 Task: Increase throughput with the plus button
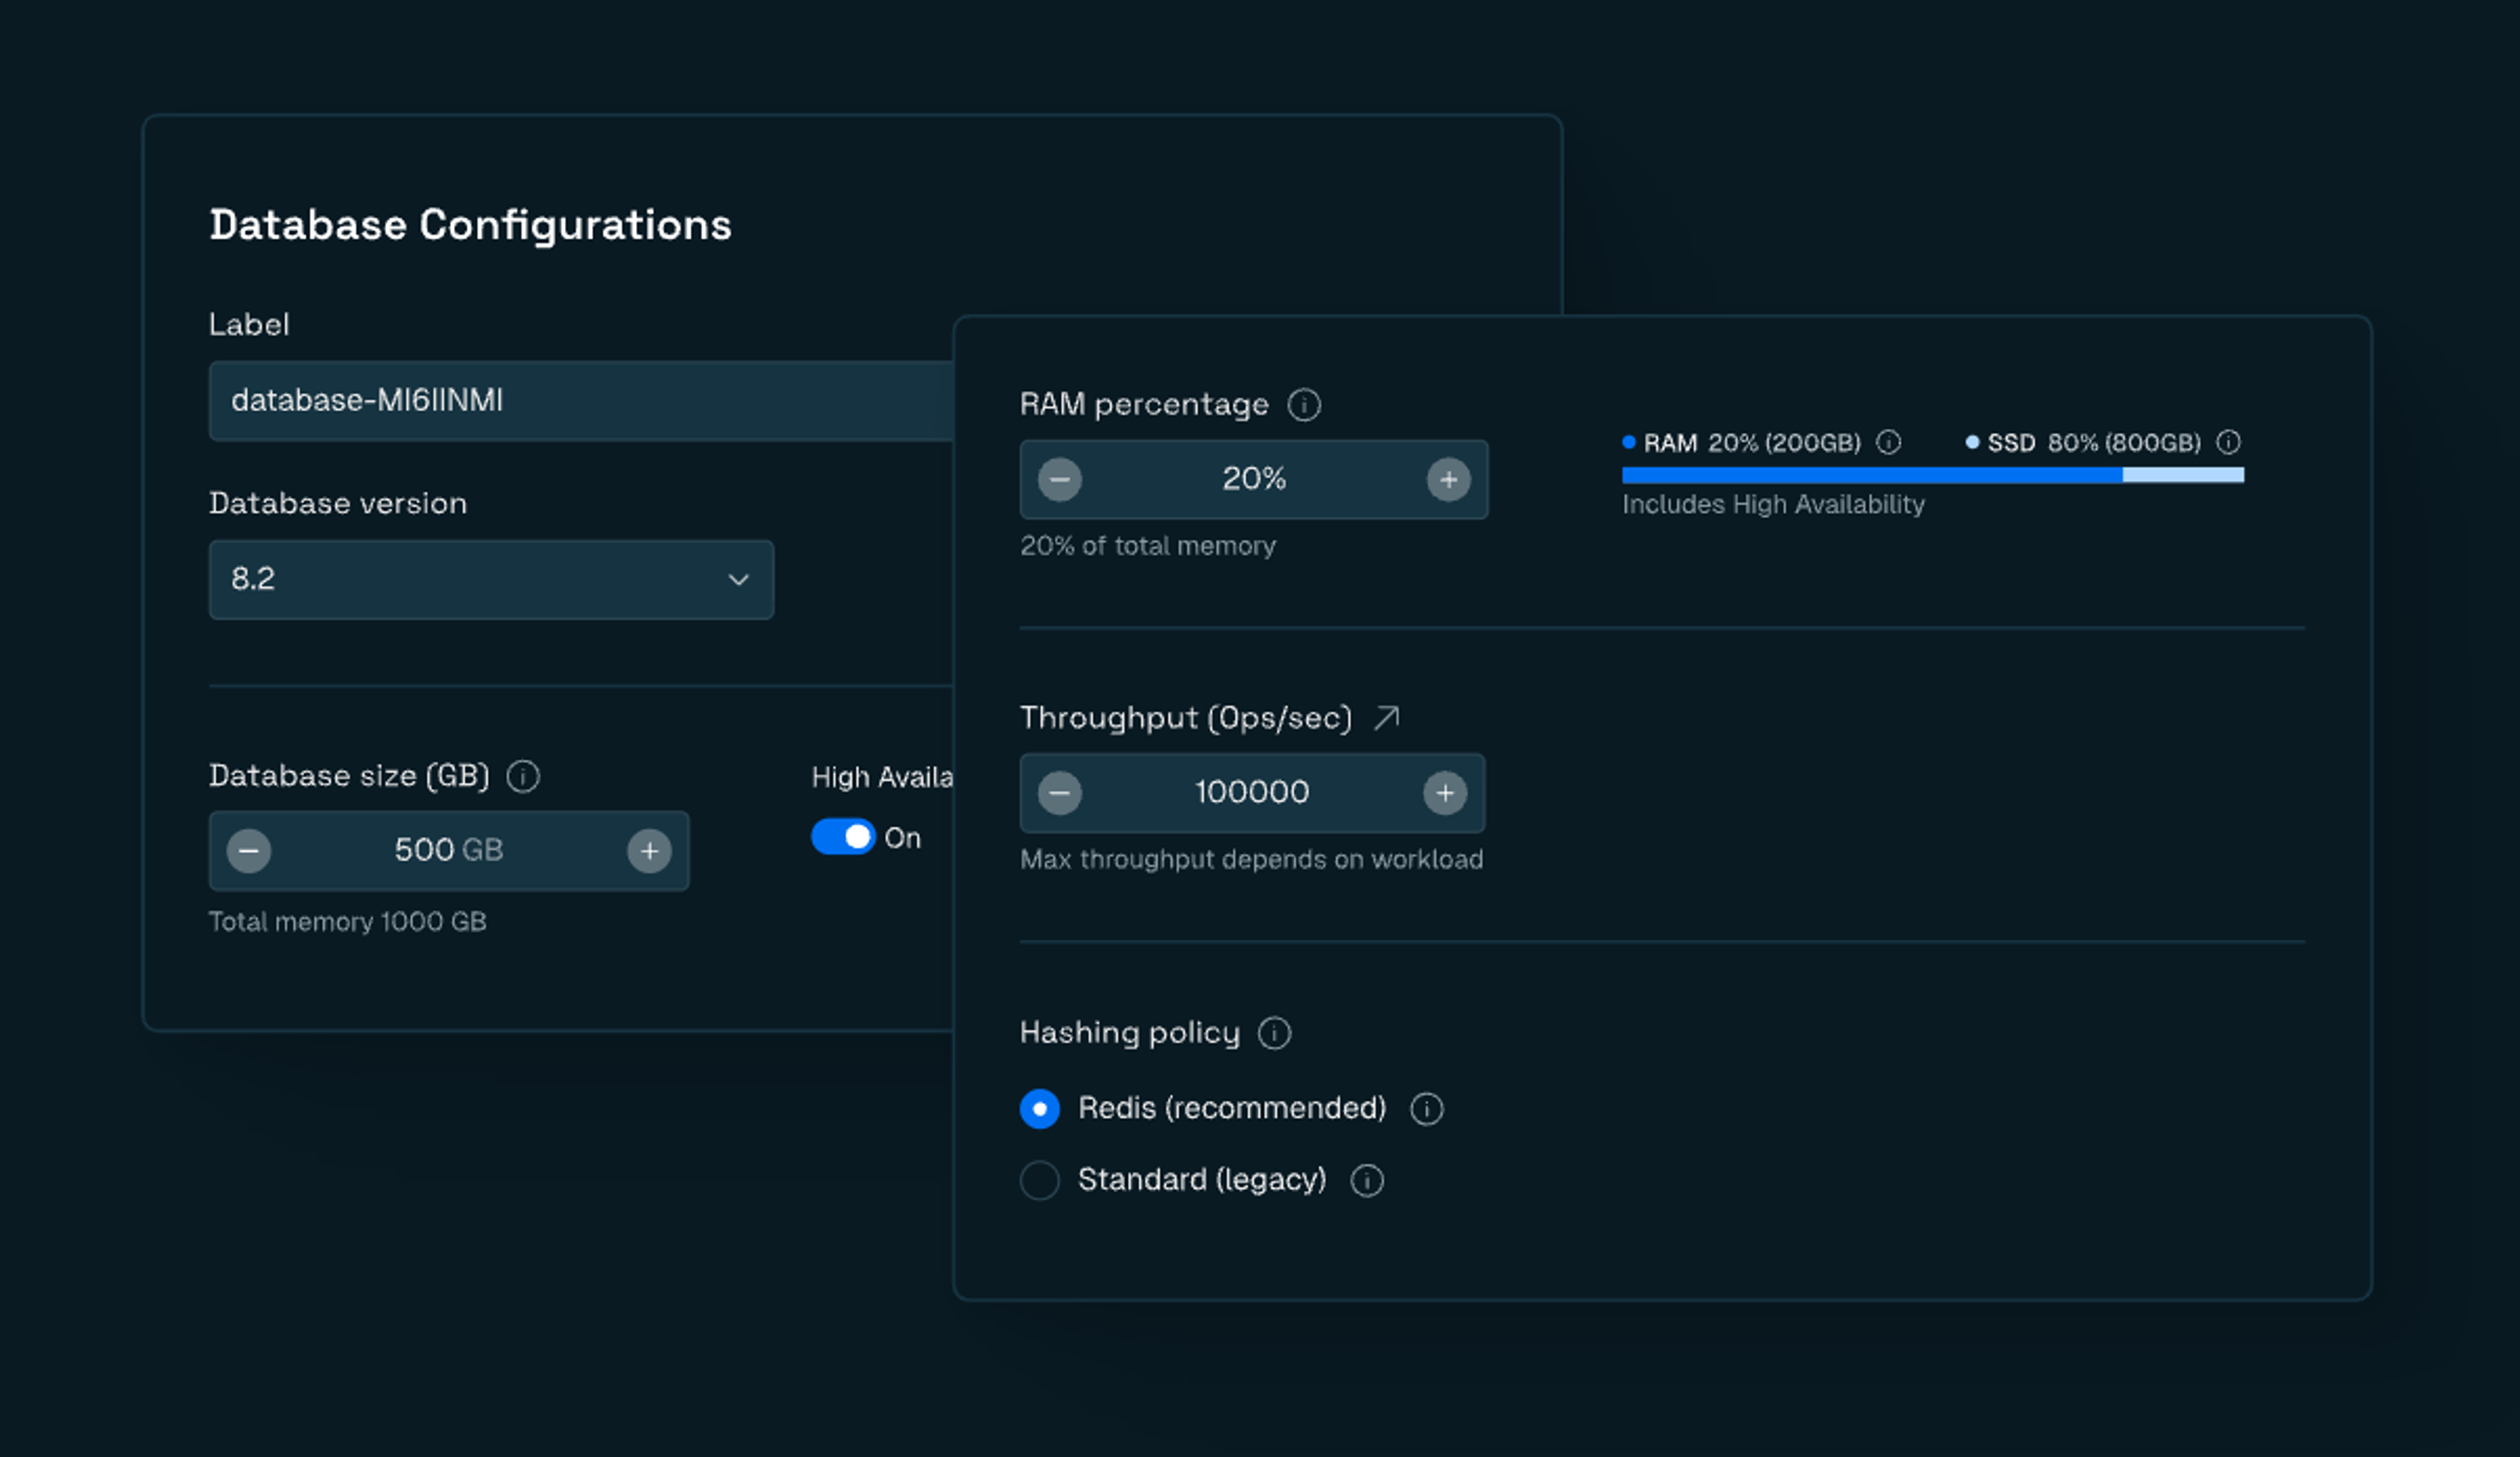click(1445, 793)
